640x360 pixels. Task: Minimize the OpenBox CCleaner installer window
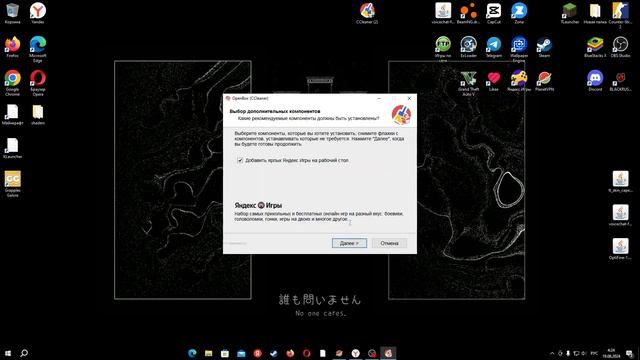point(379,98)
